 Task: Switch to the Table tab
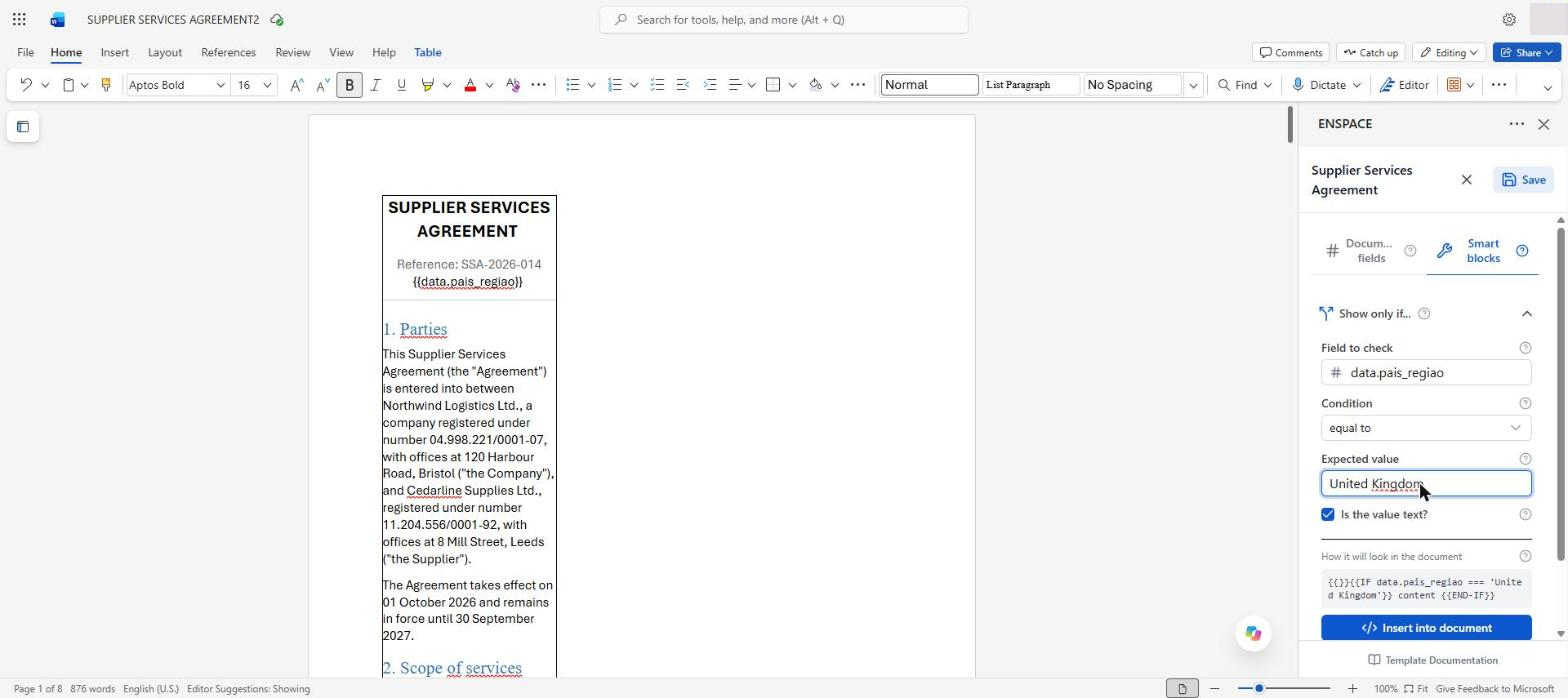click(427, 52)
